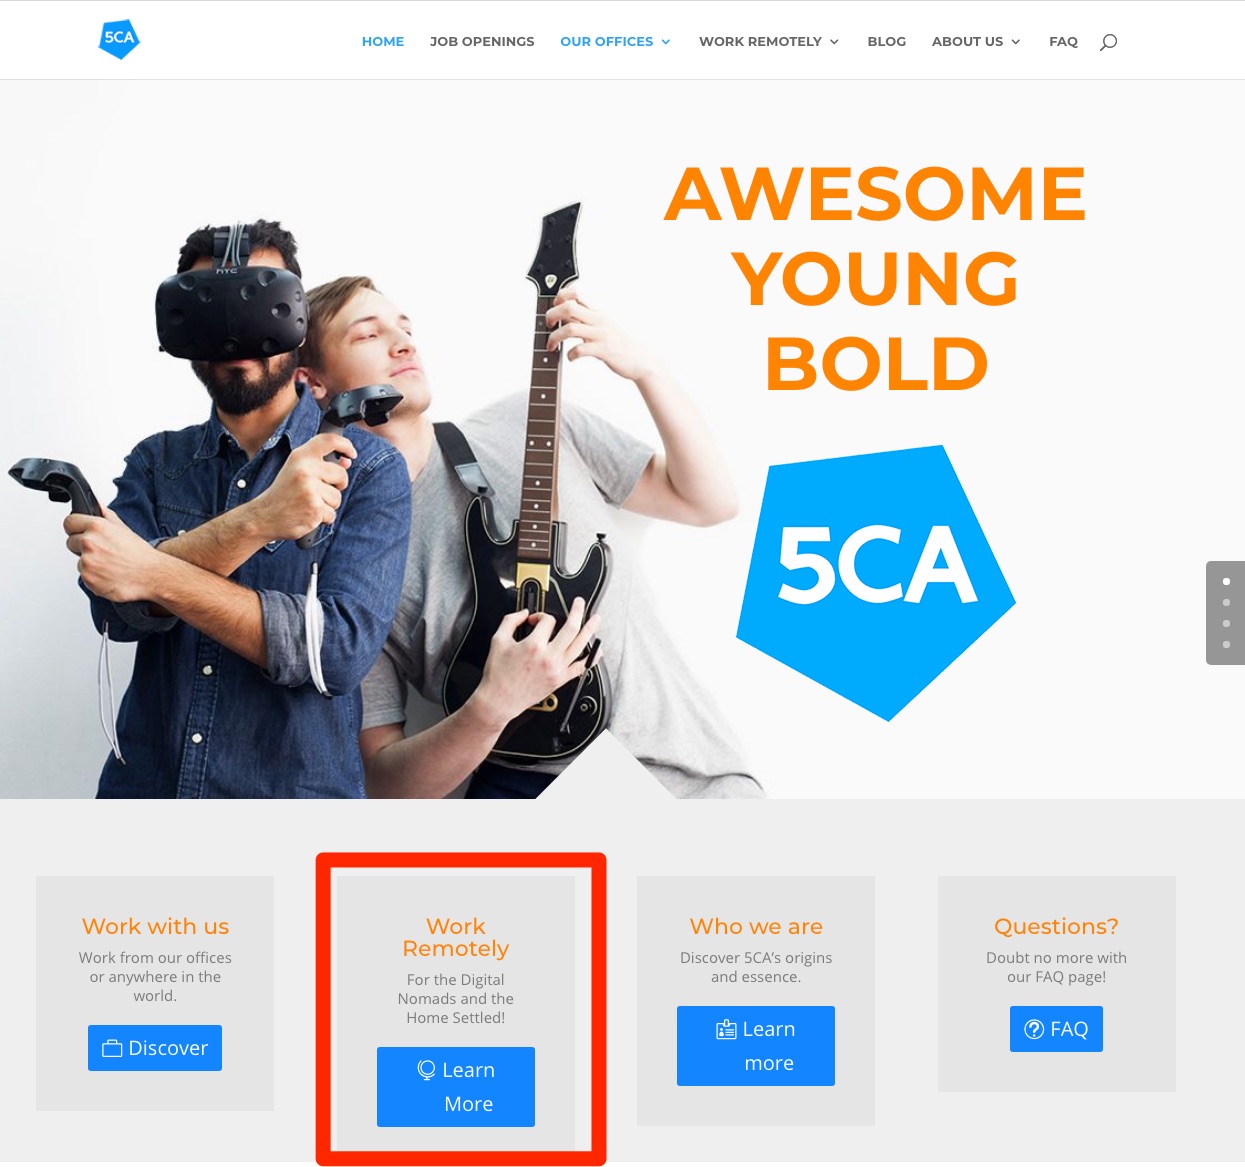This screenshot has width=1245, height=1167.
Task: Click the briefcase icon on the Discover button
Action: [x=113, y=1048]
